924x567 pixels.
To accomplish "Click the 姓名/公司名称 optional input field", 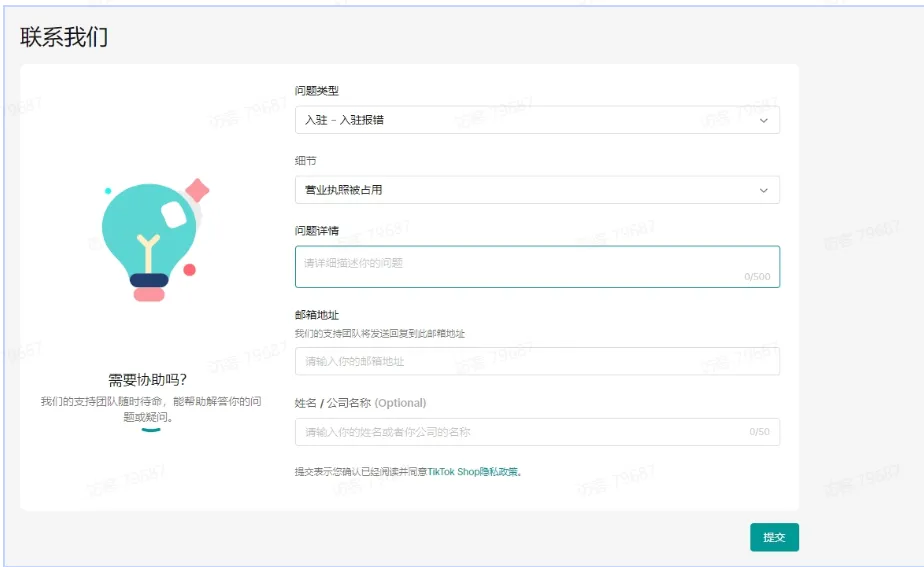I will click(x=537, y=432).
